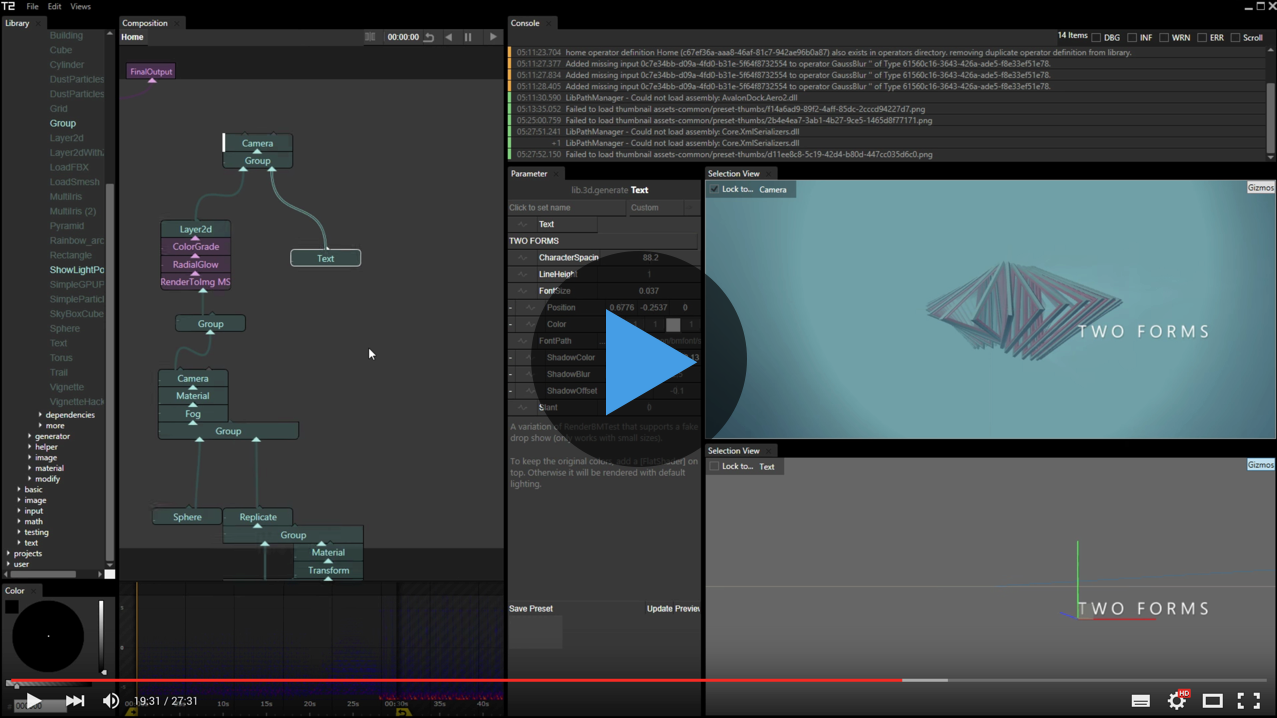The height and width of the screenshot is (718, 1277).
Task: Select the FinalOutput node
Action: click(151, 72)
